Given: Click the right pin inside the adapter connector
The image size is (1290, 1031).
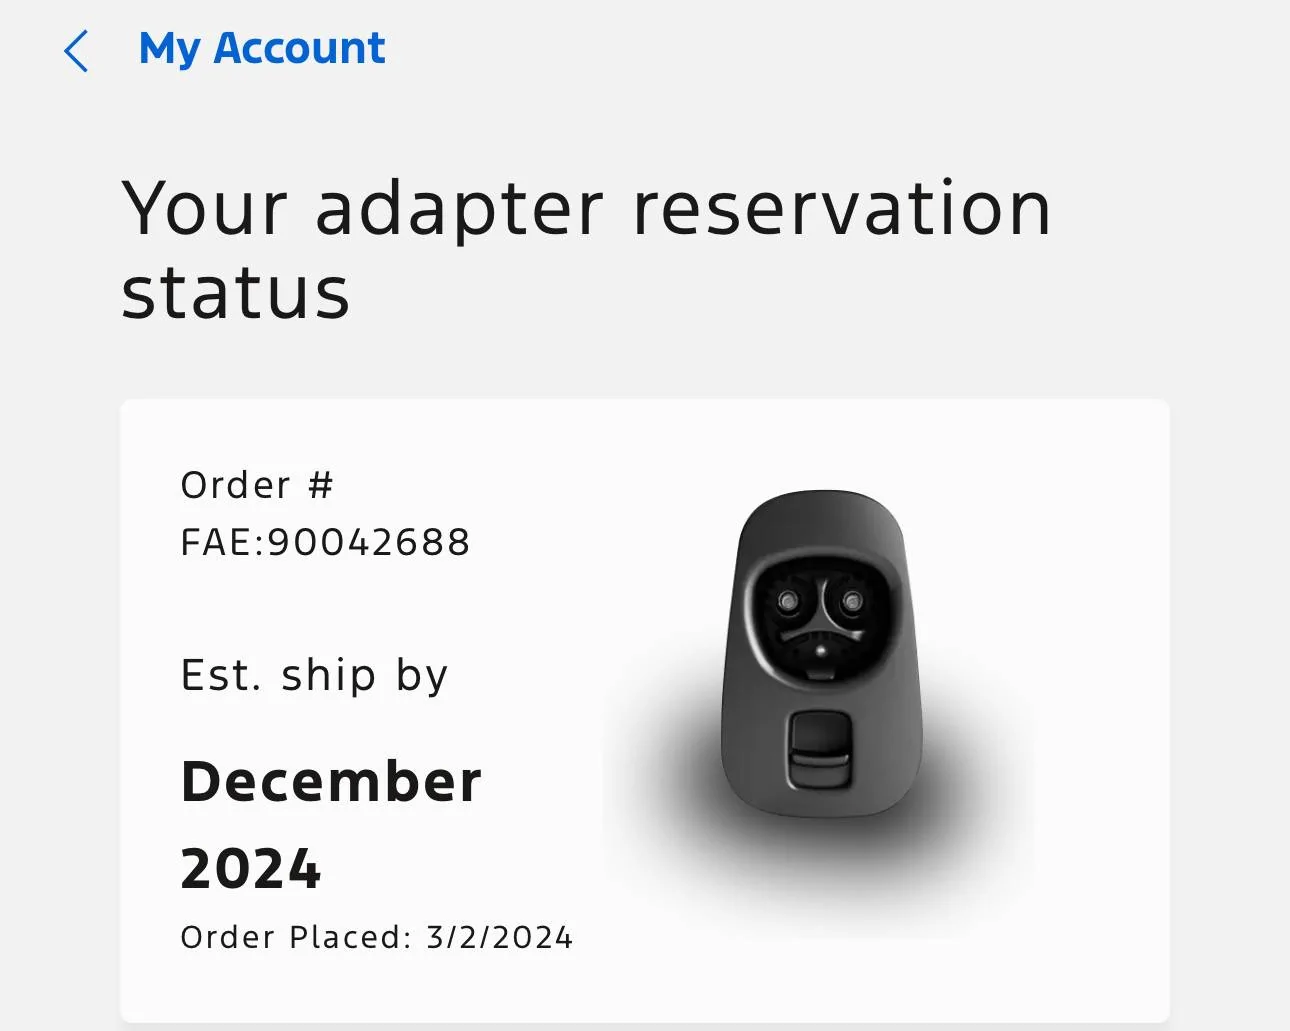Looking at the screenshot, I should tap(851, 600).
